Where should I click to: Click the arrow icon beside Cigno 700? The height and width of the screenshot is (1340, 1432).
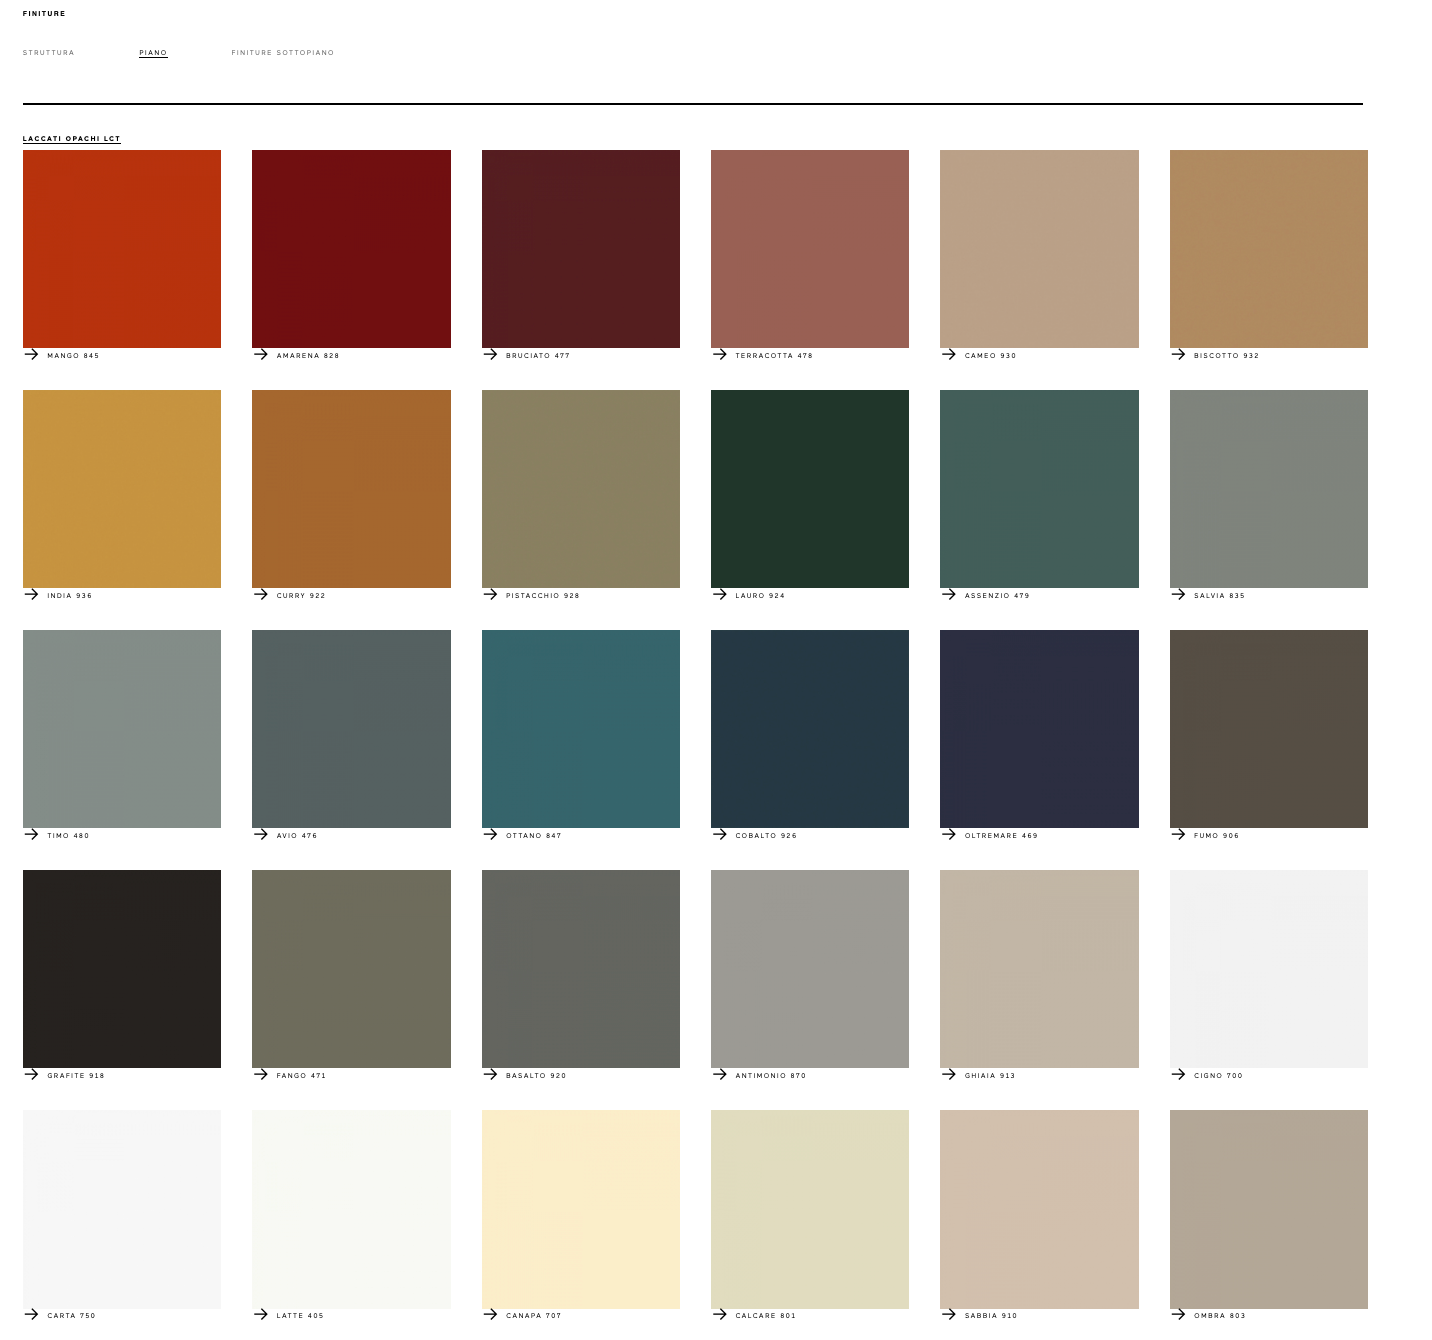click(1178, 1074)
